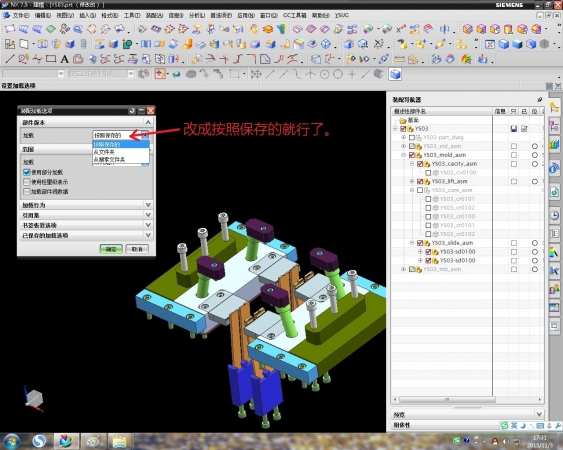Confirm with the green 确定 button
This screenshot has height=450, width=563.
111,249
